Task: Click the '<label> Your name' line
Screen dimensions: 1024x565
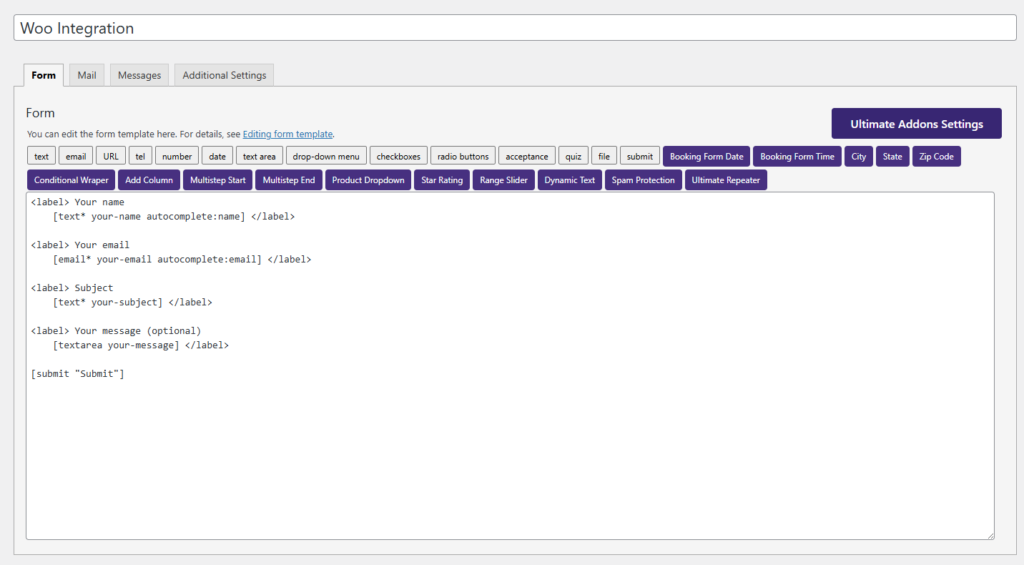Action: click(77, 202)
